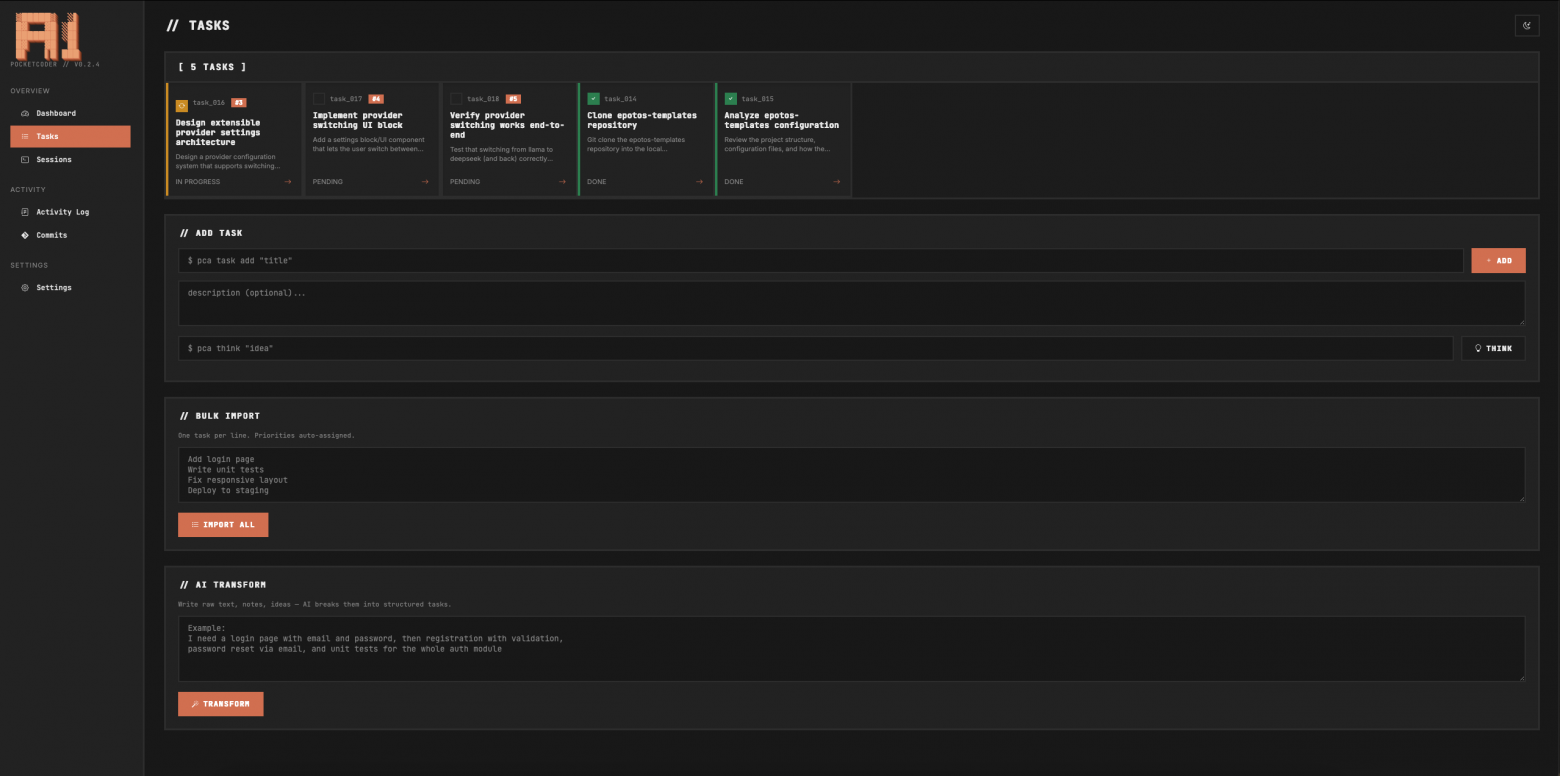Click the '[ 5 TASKS ]' header text
The image size is (1560, 776).
point(212,67)
